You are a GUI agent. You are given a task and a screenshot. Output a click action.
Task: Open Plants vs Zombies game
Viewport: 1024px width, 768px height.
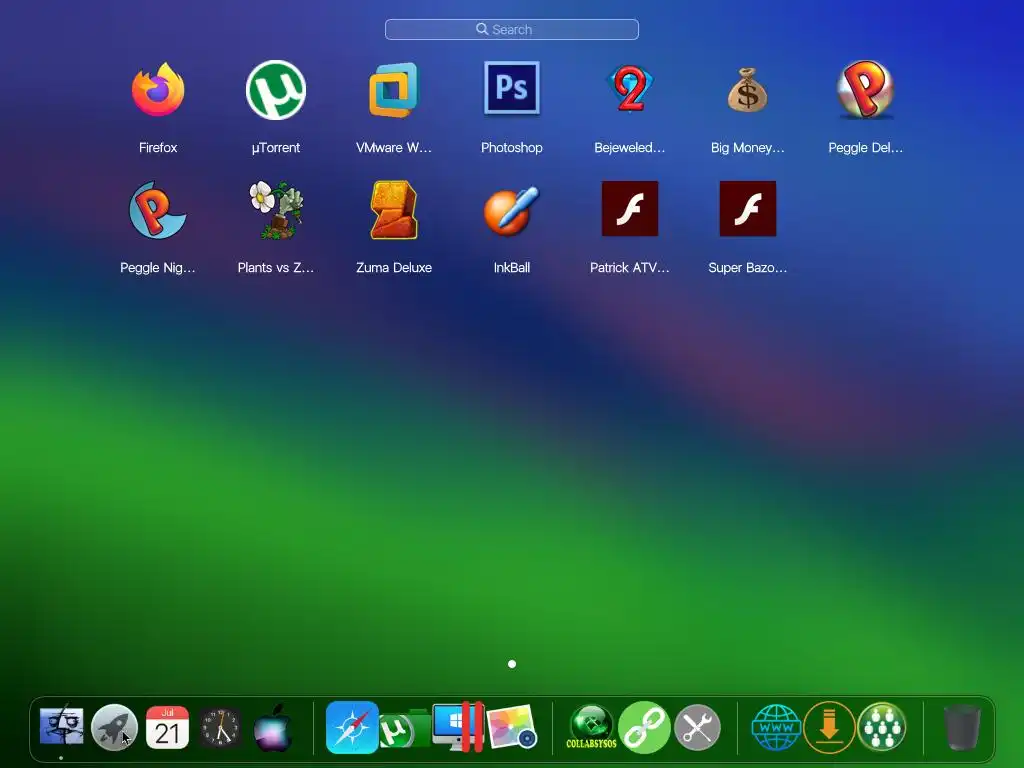click(x=276, y=210)
